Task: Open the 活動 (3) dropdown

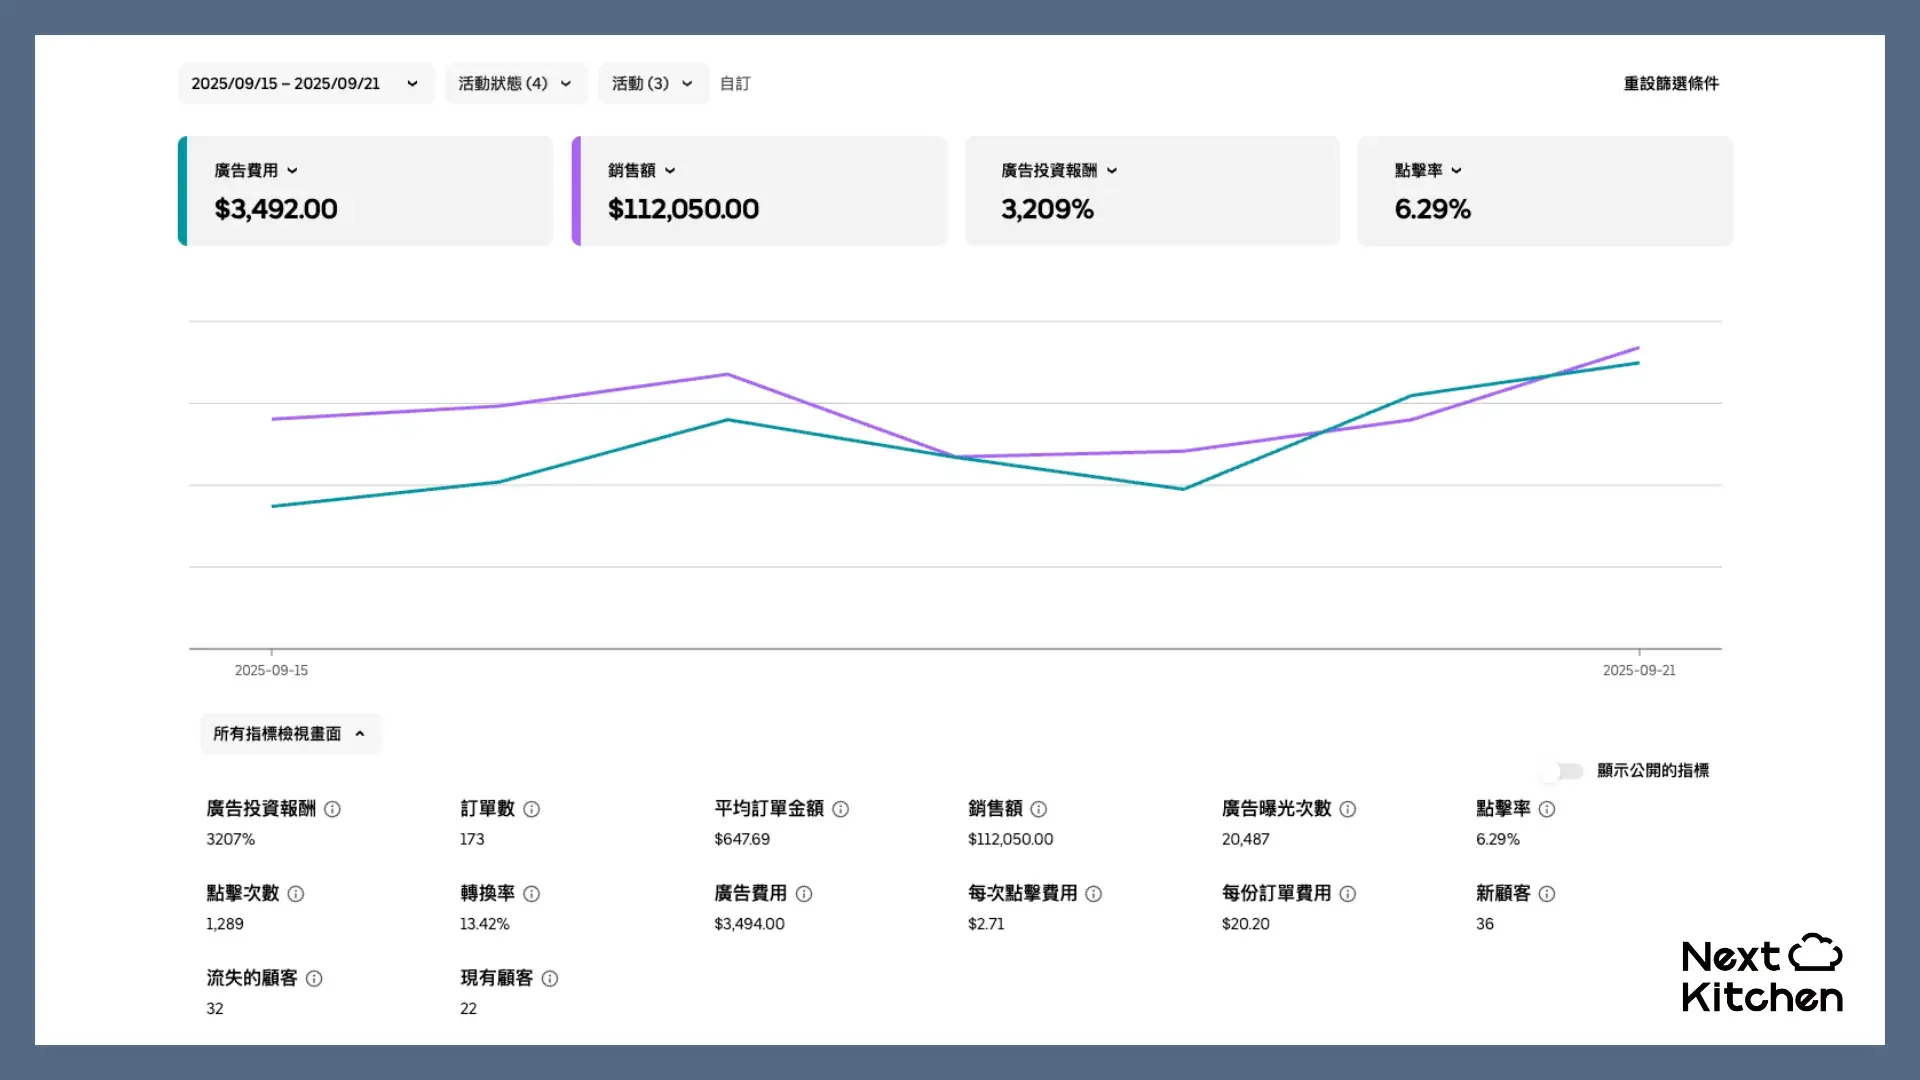Action: (x=652, y=83)
